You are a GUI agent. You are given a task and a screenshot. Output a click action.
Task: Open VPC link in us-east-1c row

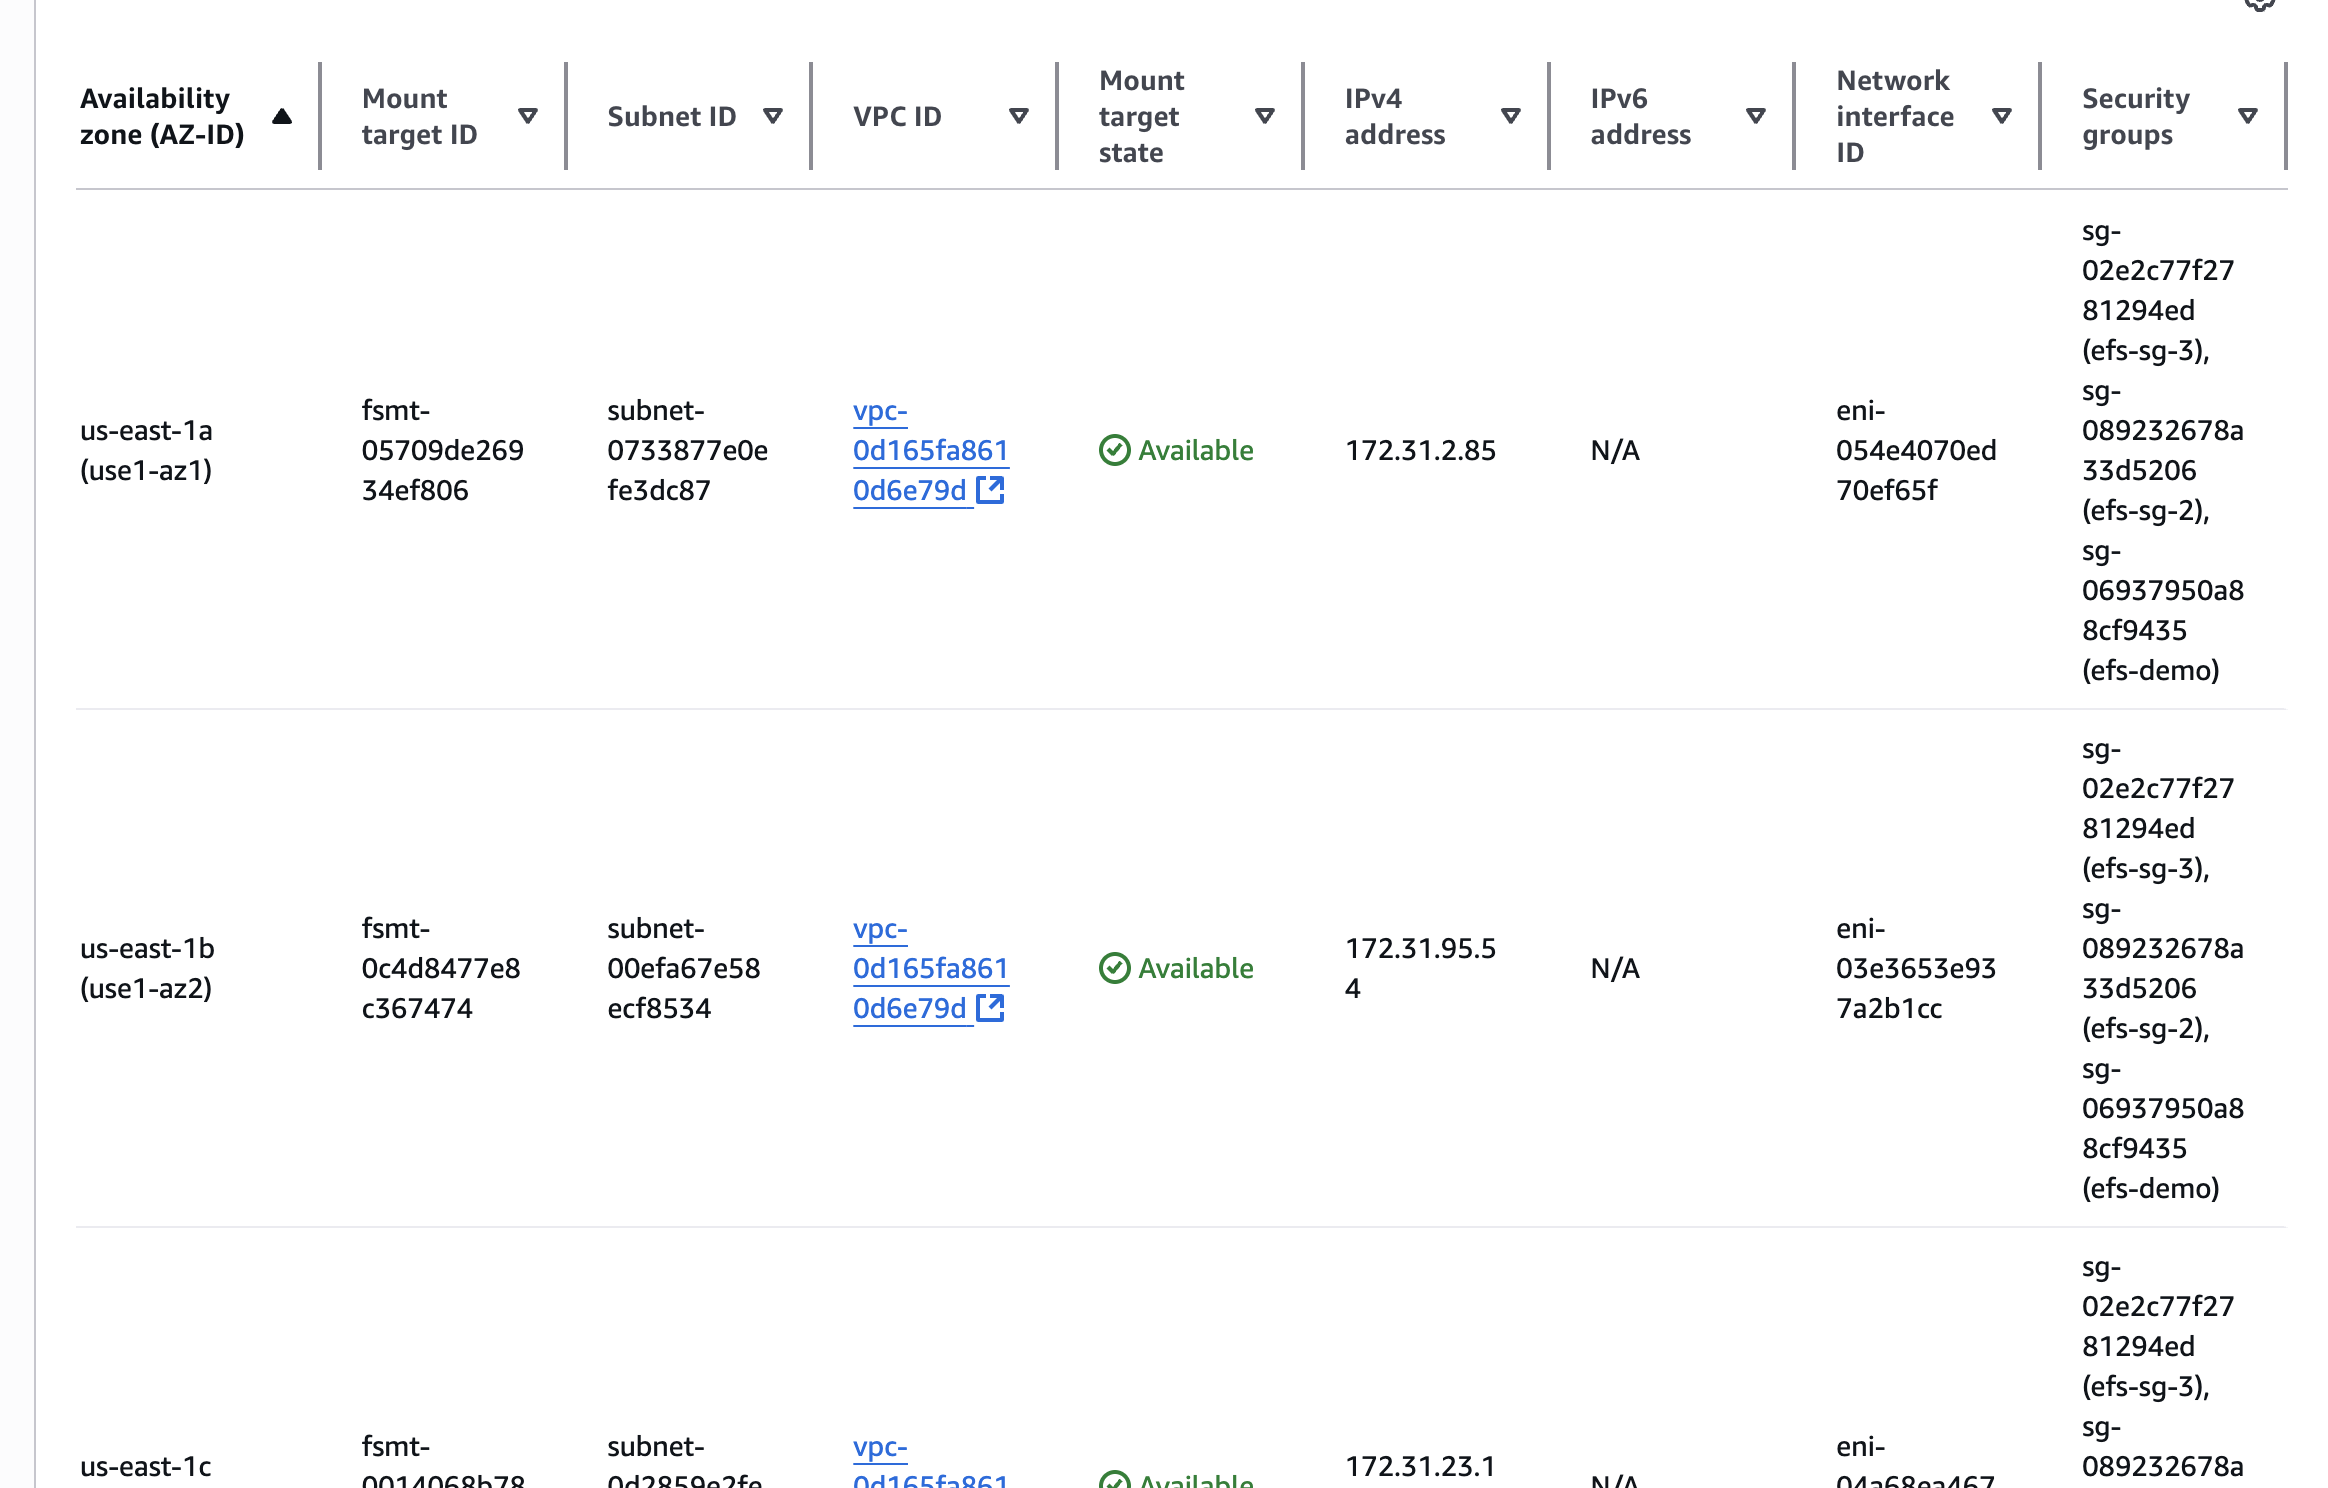(x=880, y=1447)
